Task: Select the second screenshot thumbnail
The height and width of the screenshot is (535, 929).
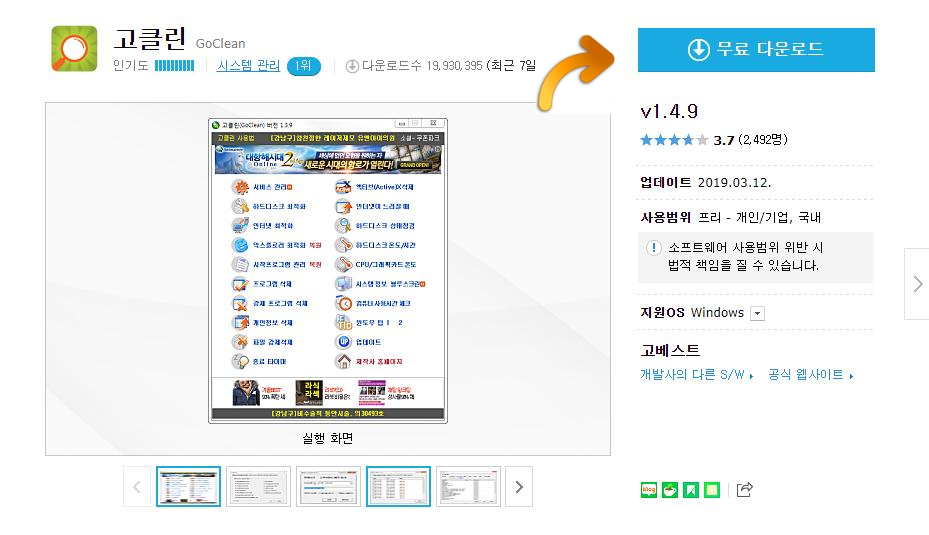Action: click(258, 486)
